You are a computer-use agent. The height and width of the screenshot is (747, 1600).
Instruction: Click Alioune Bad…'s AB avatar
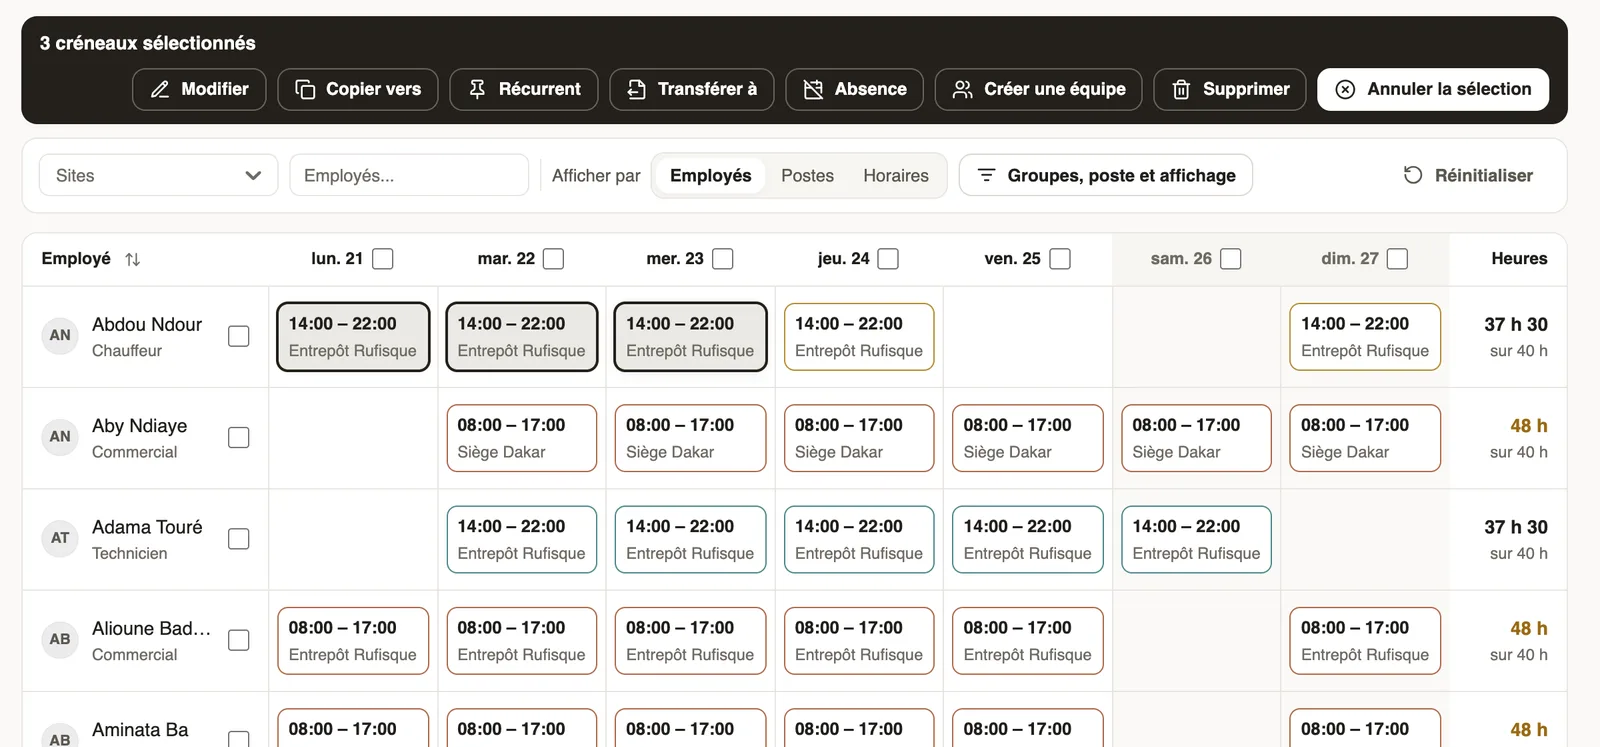60,639
